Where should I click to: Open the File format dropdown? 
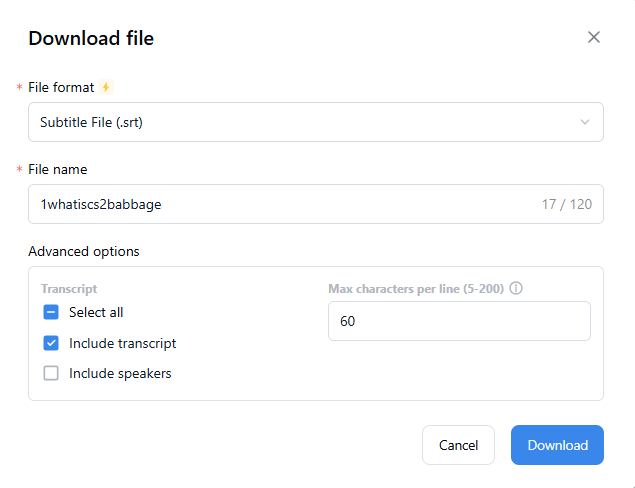point(316,122)
